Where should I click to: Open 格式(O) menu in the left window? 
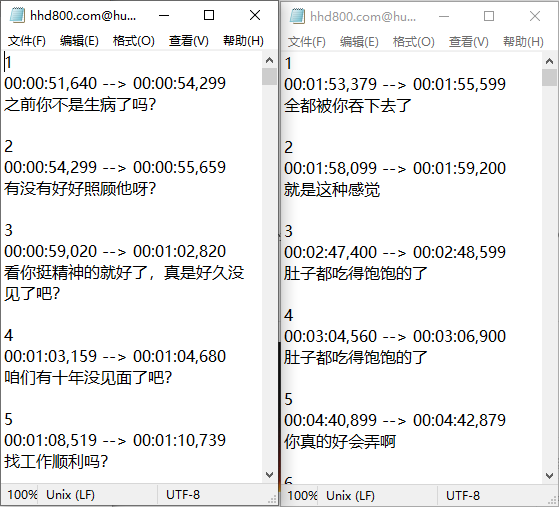click(x=134, y=41)
